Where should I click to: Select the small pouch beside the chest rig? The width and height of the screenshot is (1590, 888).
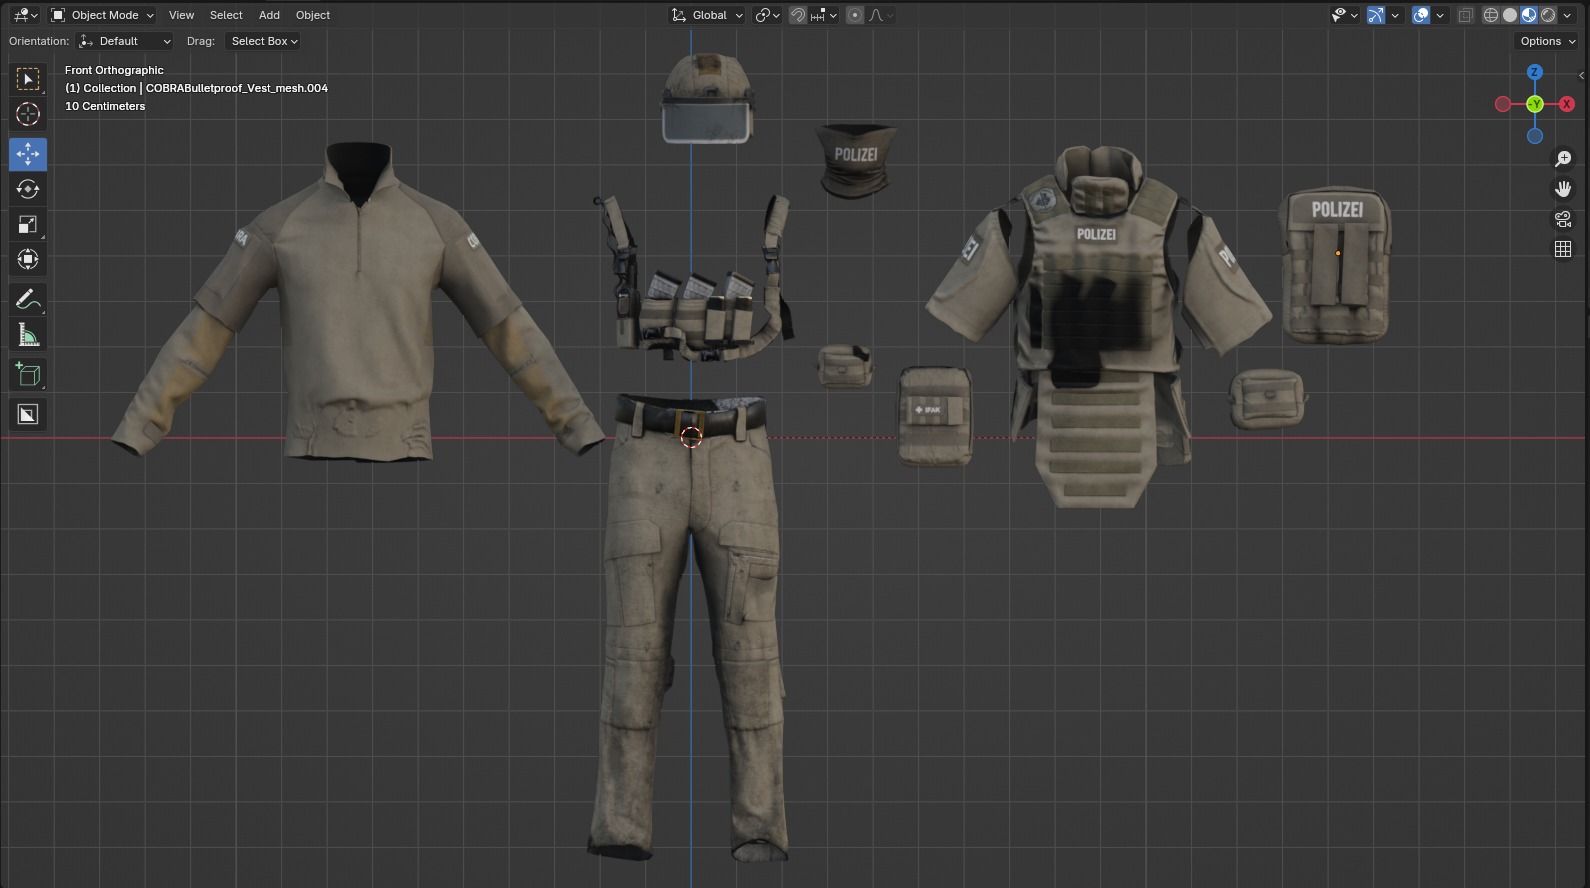point(845,366)
